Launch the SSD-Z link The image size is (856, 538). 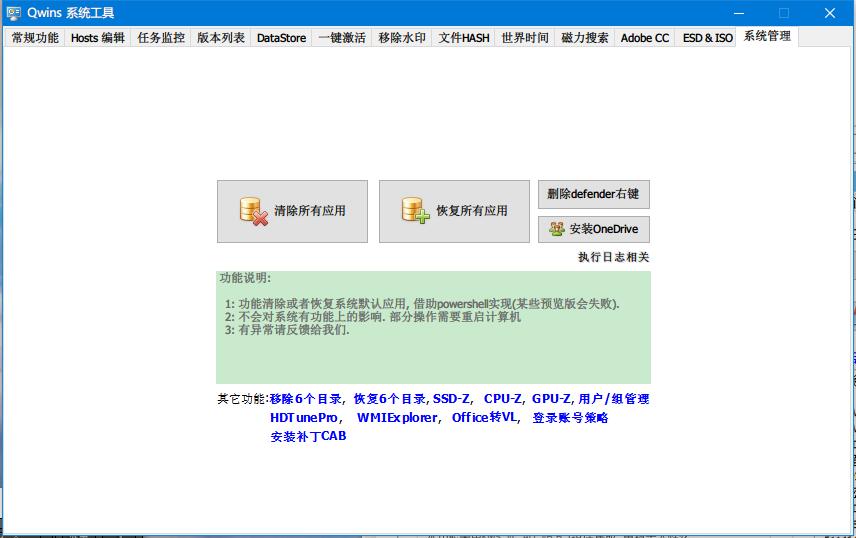click(x=451, y=399)
